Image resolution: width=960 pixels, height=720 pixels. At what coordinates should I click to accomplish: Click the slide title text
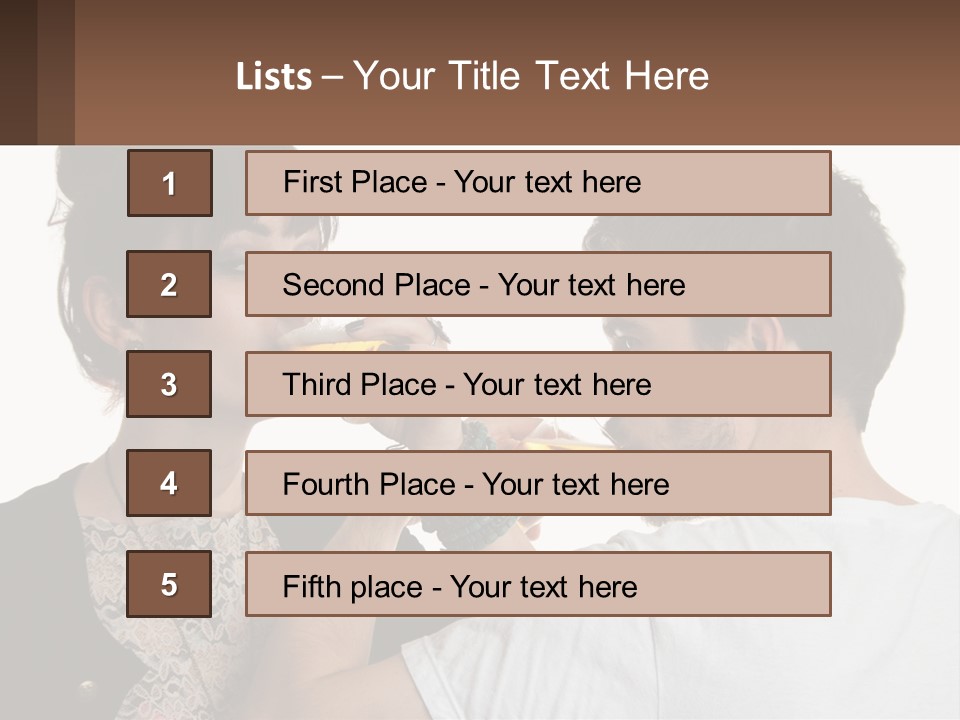pos(472,76)
